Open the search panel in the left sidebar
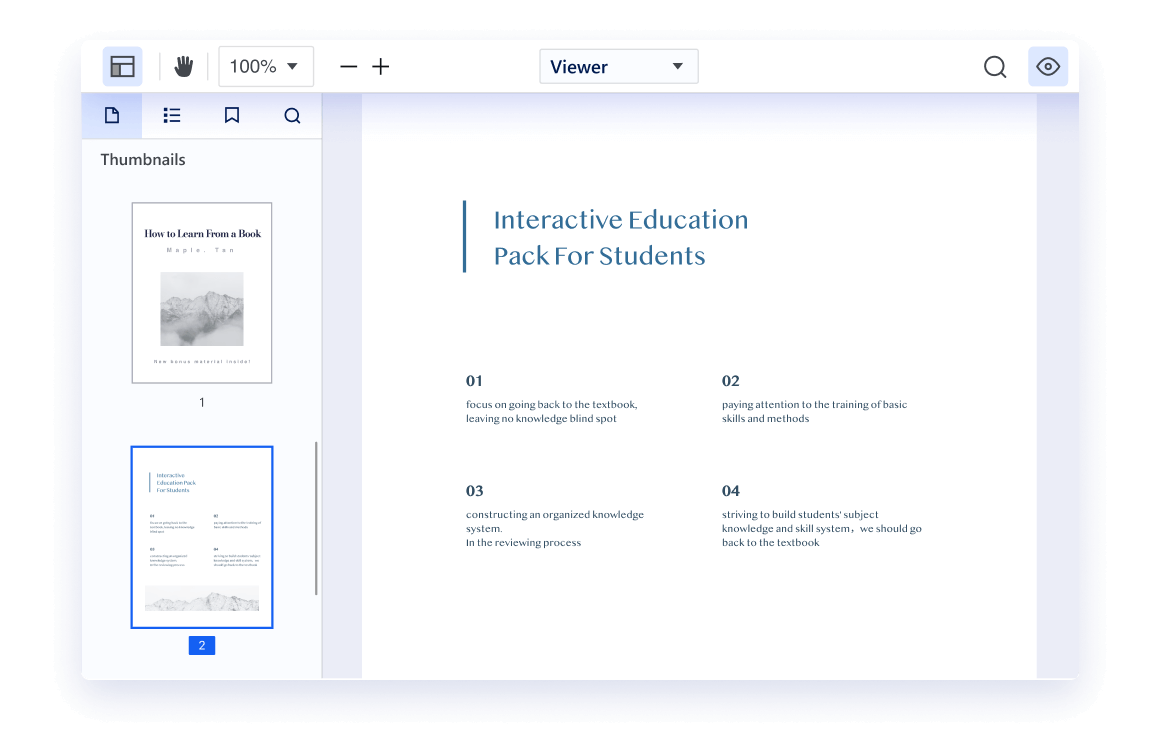1160x738 pixels. coord(292,115)
